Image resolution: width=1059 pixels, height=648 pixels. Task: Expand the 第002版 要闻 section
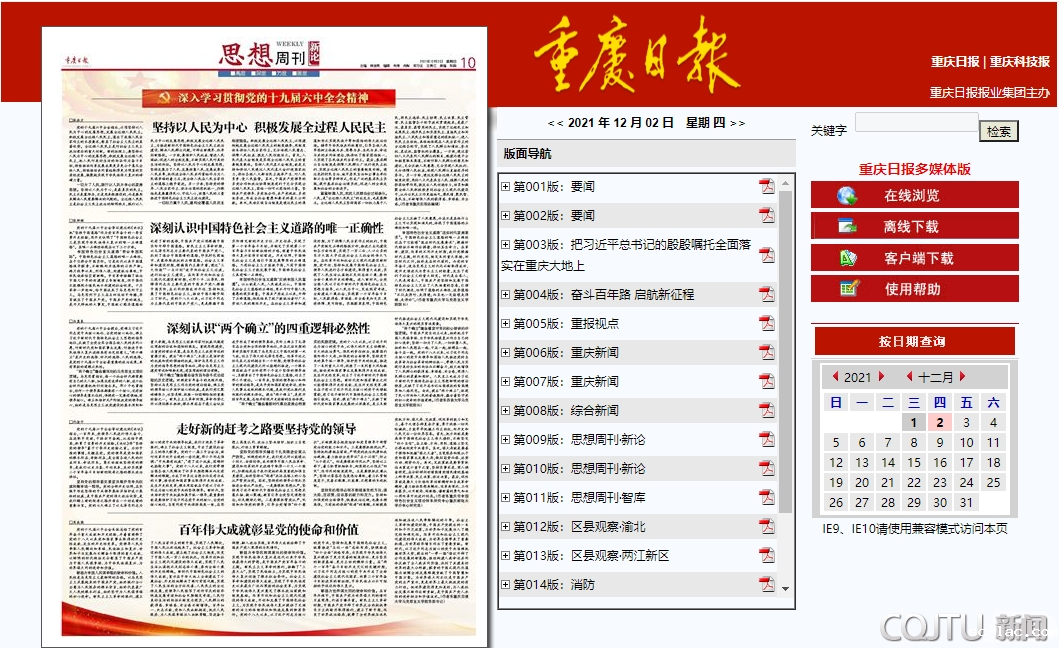506,216
